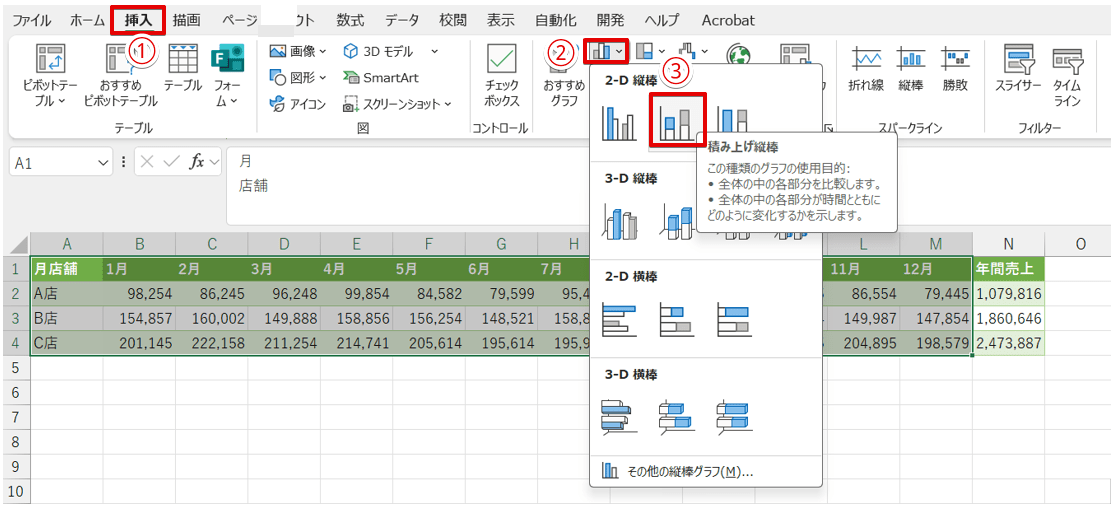Choose 2-D stacked bar chart
1111x507 pixels.
[677, 319]
